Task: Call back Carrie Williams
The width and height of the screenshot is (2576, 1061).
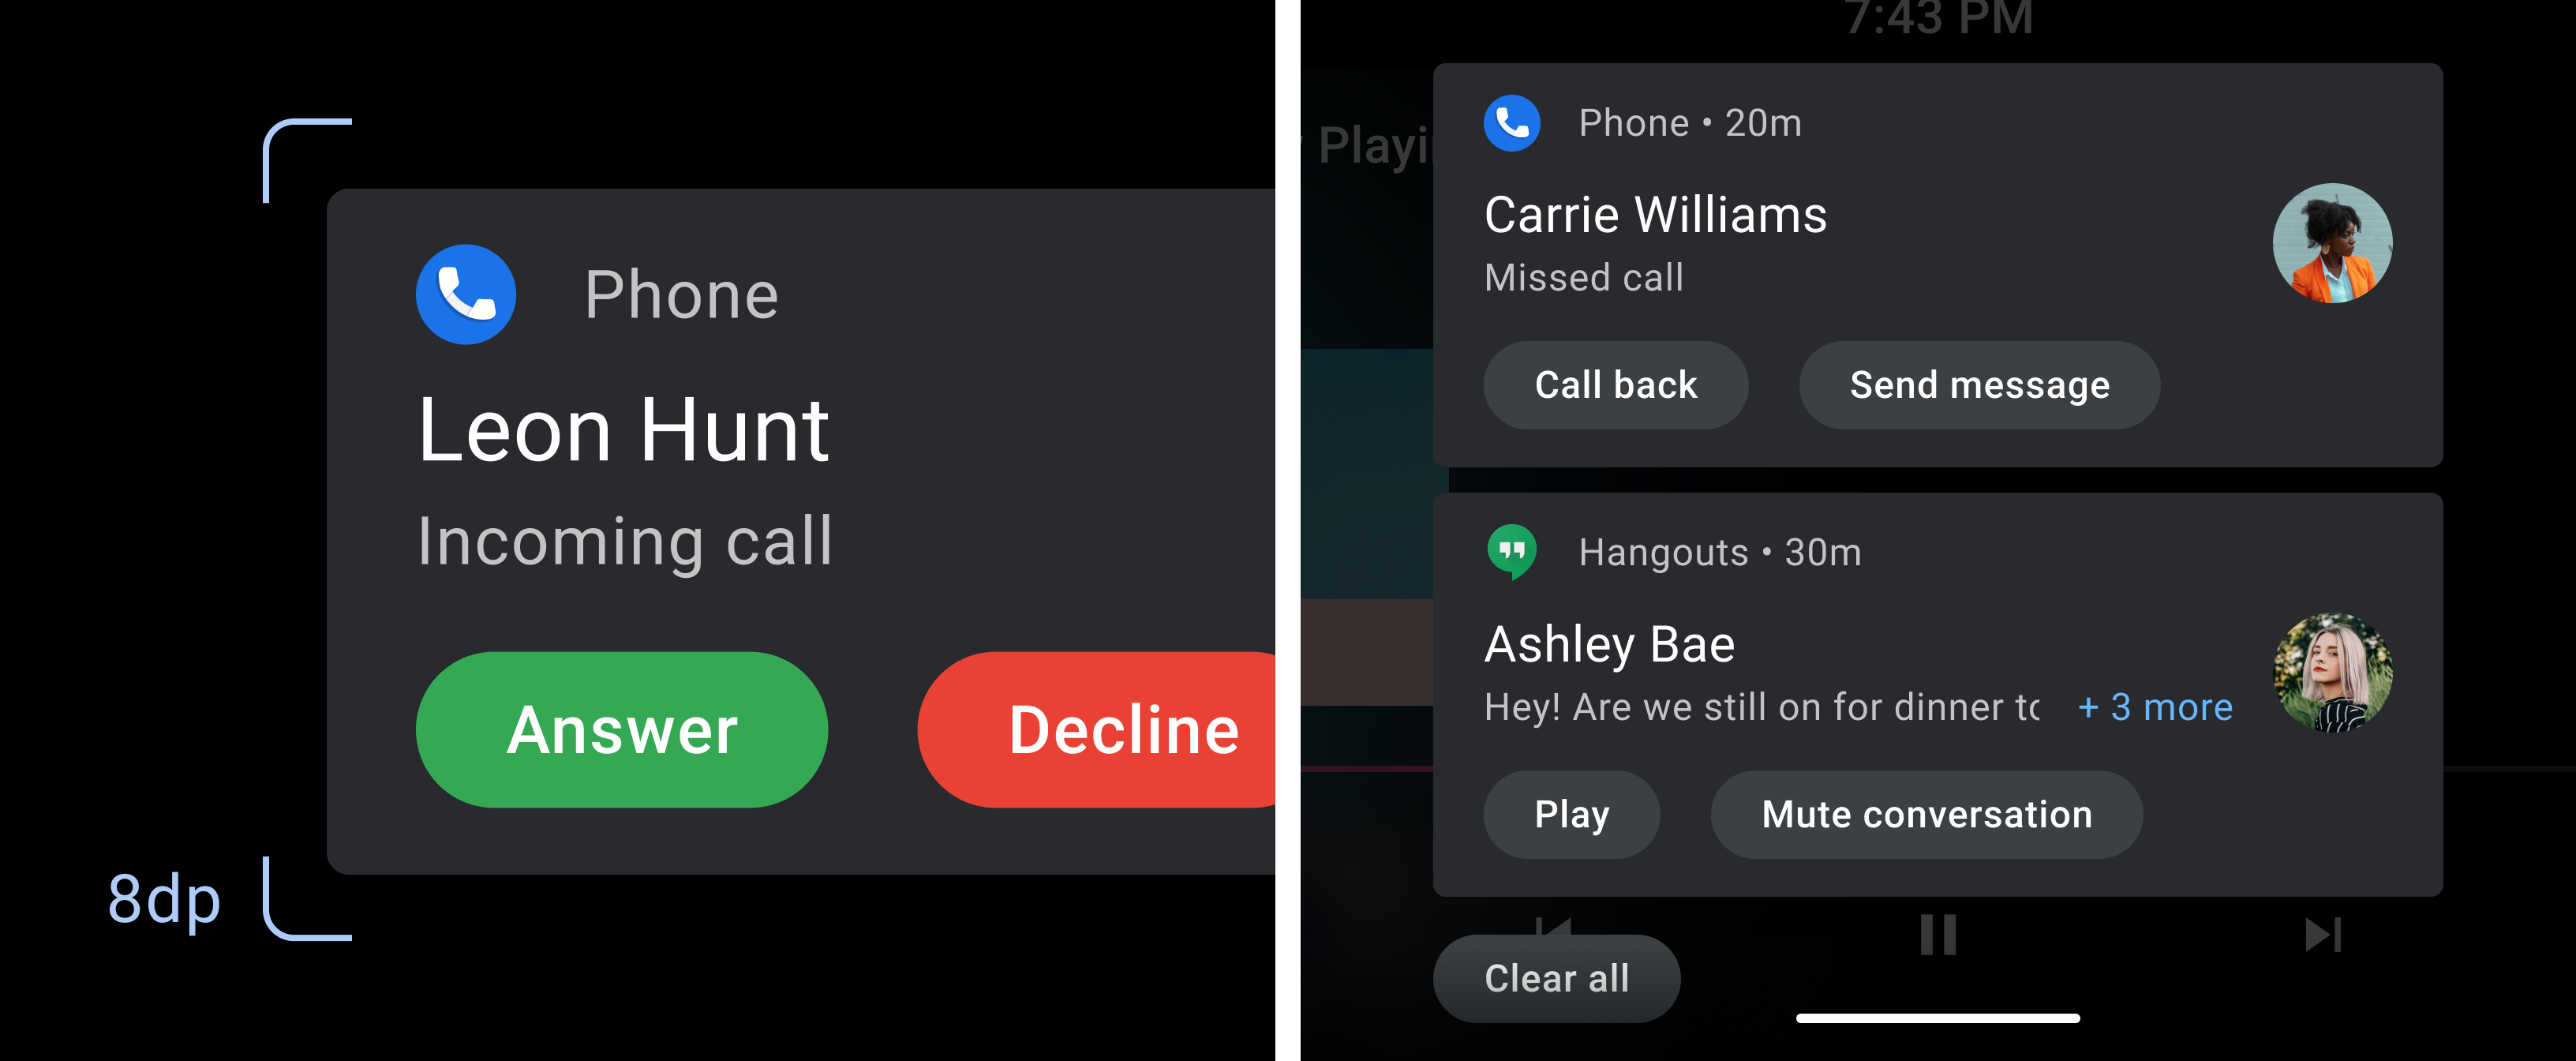Action: pyautogui.click(x=1615, y=383)
